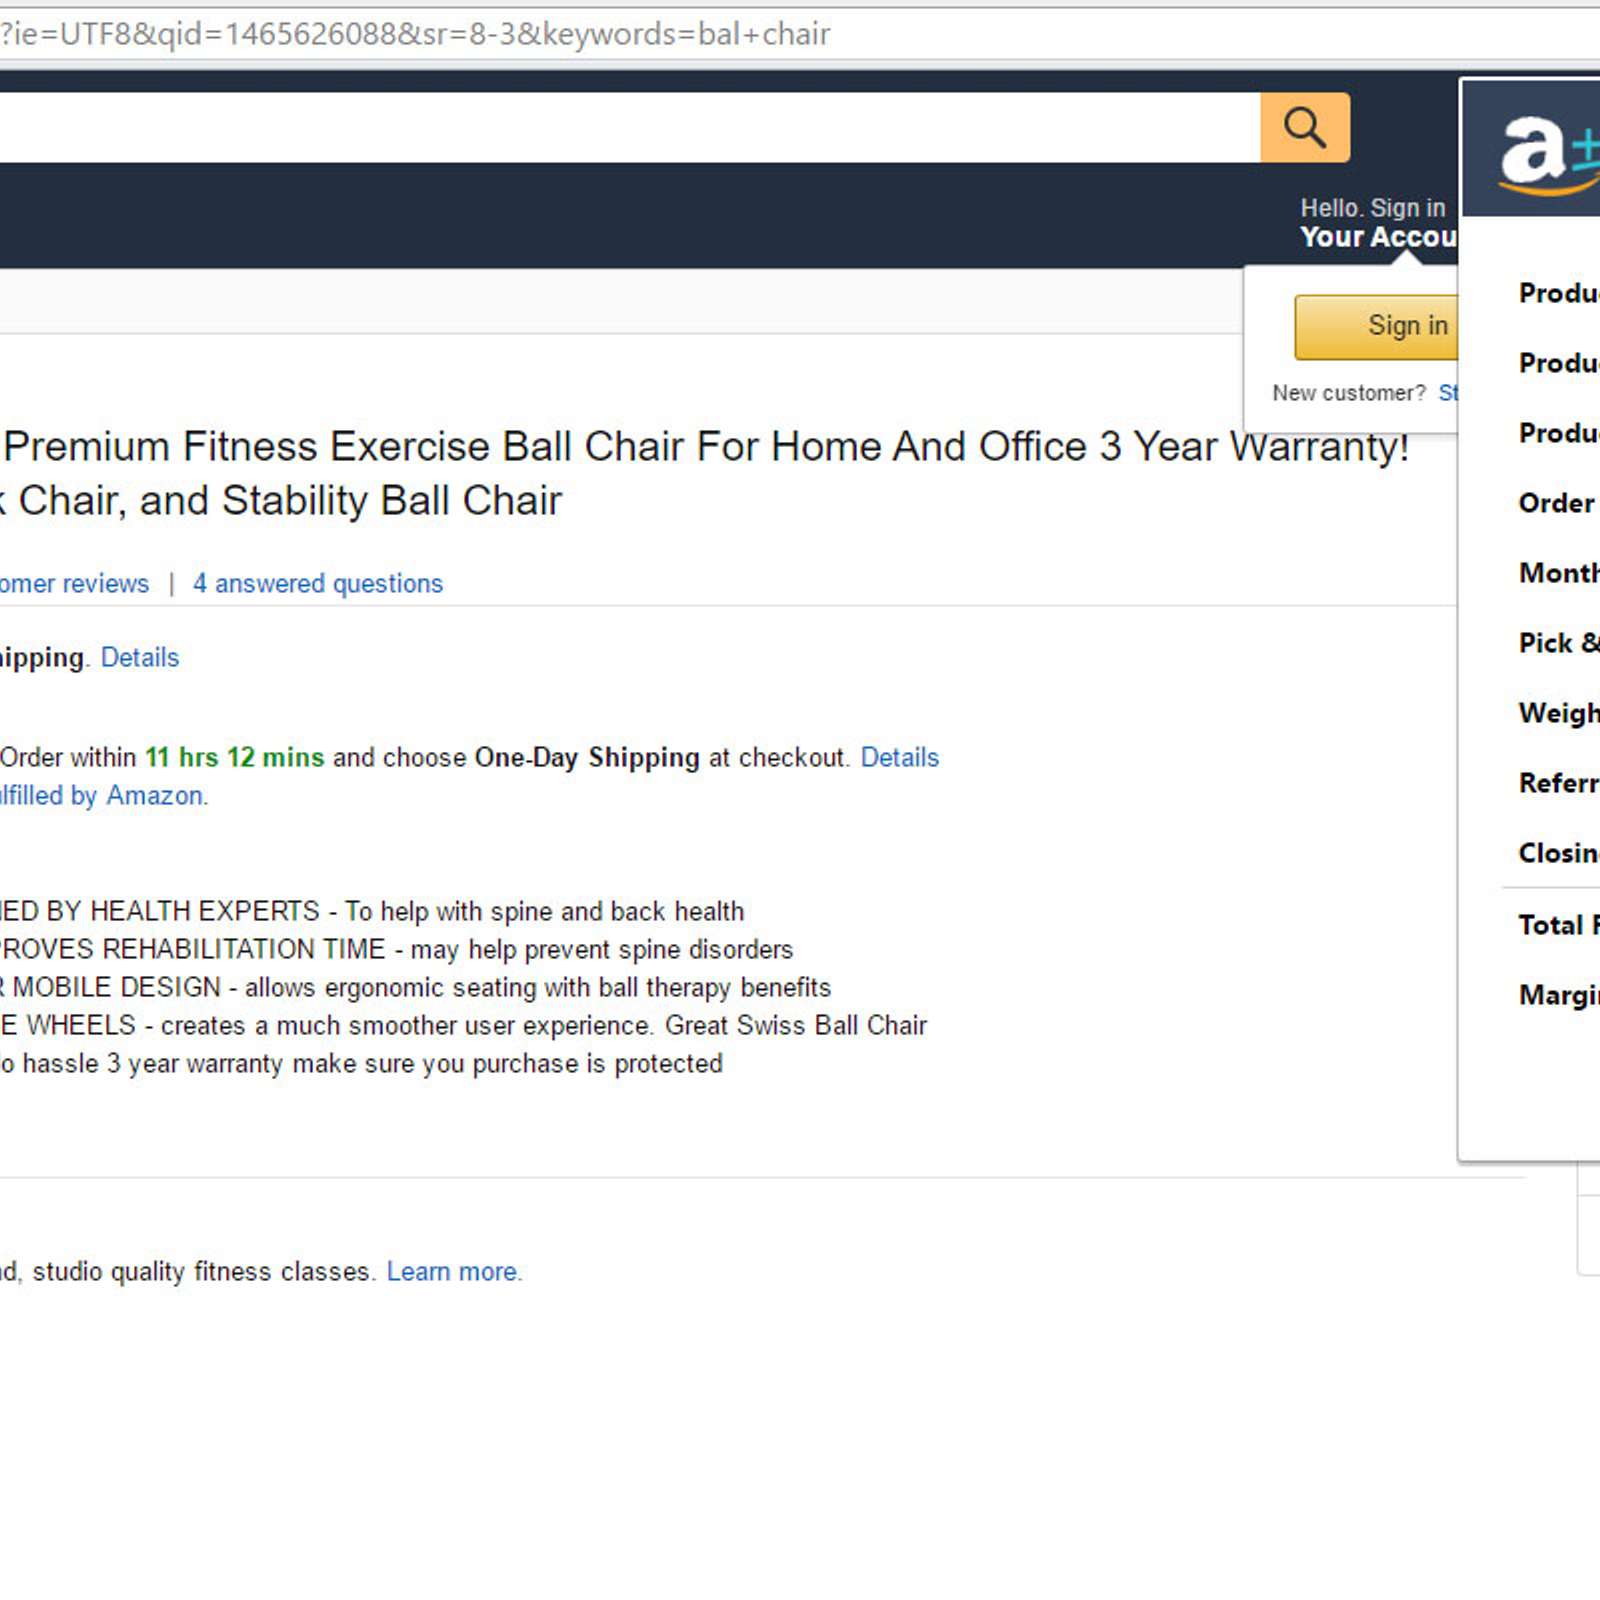Open the 4 answered questions link
The image size is (1600, 1600).
(x=318, y=583)
